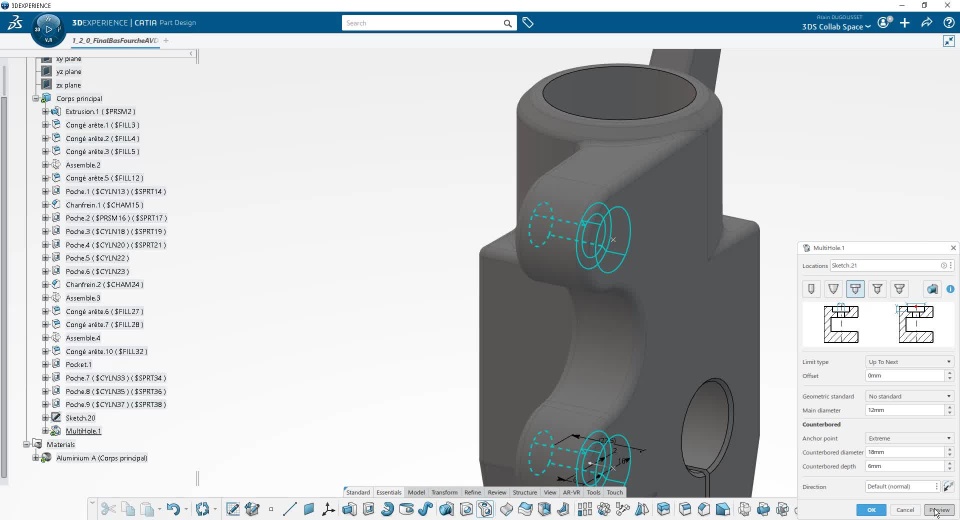This screenshot has width=960, height=520.
Task: Switch to the Essentials toolbar tab
Action: pos(389,492)
